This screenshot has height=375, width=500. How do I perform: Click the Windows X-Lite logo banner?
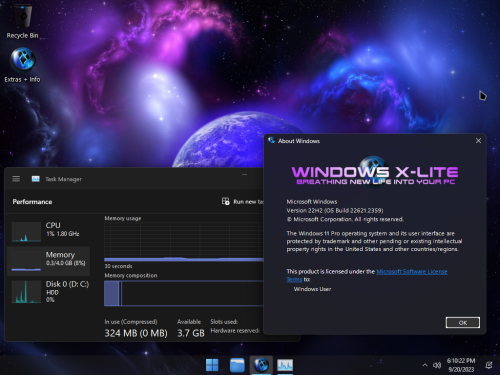point(375,173)
